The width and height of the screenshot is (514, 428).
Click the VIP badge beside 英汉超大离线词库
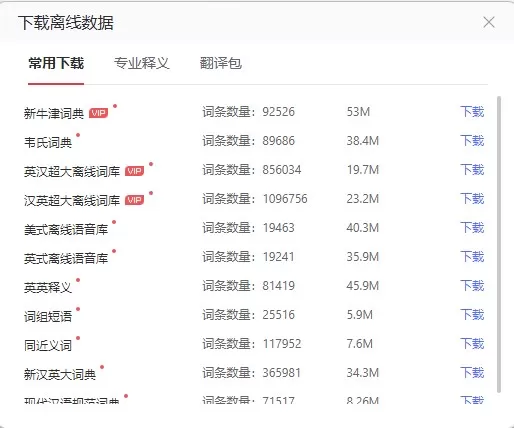click(134, 171)
